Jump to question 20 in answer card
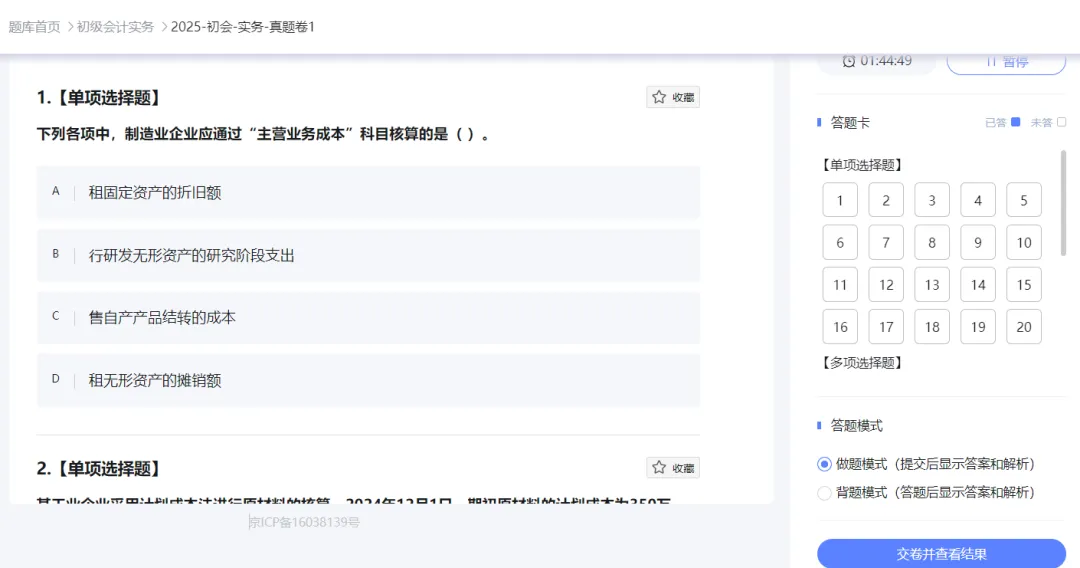This screenshot has width=1080, height=568. [1024, 326]
